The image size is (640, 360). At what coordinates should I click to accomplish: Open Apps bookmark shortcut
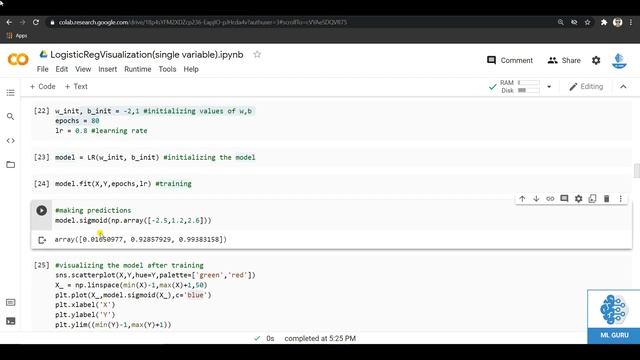(17, 36)
